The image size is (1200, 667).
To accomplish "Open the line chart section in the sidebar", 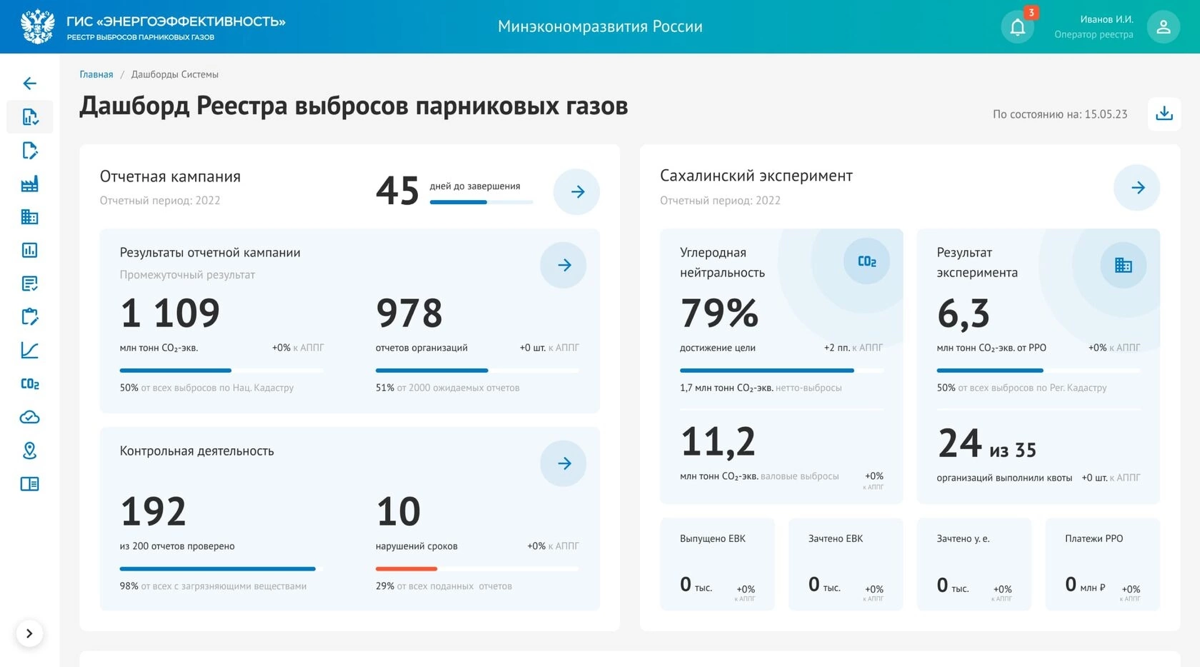I will tap(30, 350).
